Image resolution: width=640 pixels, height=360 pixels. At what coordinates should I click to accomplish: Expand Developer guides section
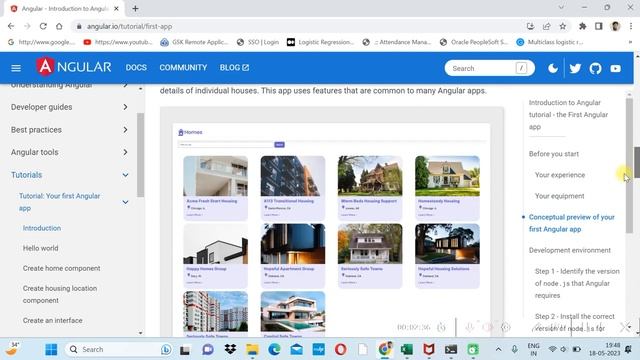(x=69, y=107)
